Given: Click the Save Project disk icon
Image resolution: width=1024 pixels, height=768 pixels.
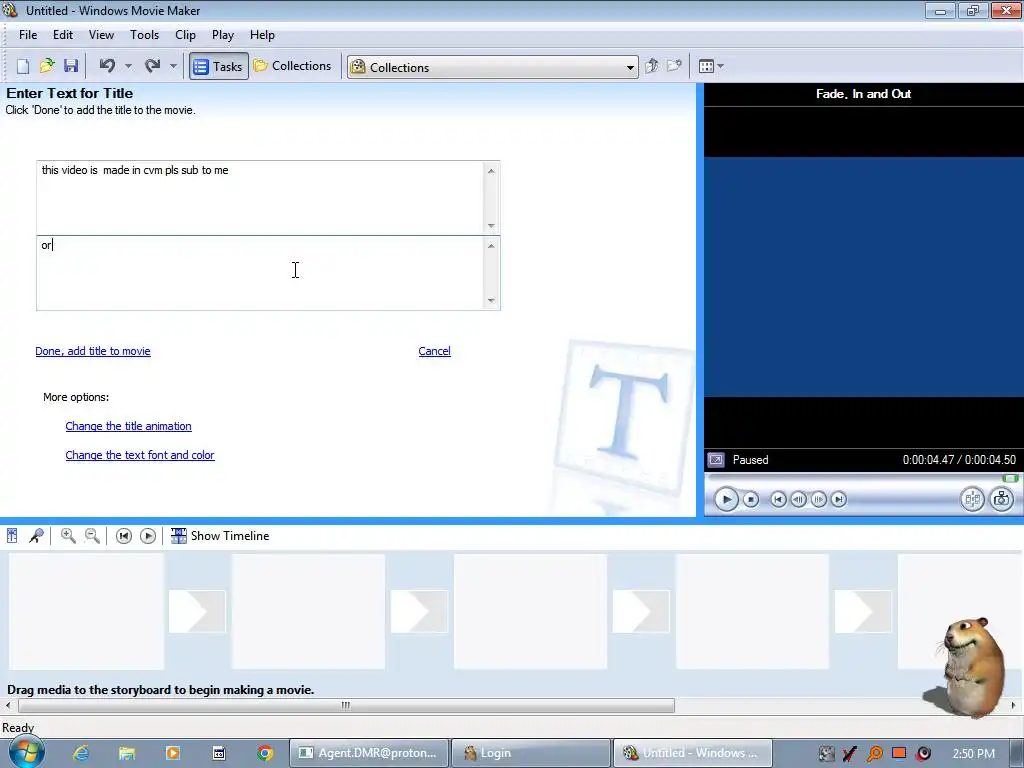Looking at the screenshot, I should (x=71, y=66).
